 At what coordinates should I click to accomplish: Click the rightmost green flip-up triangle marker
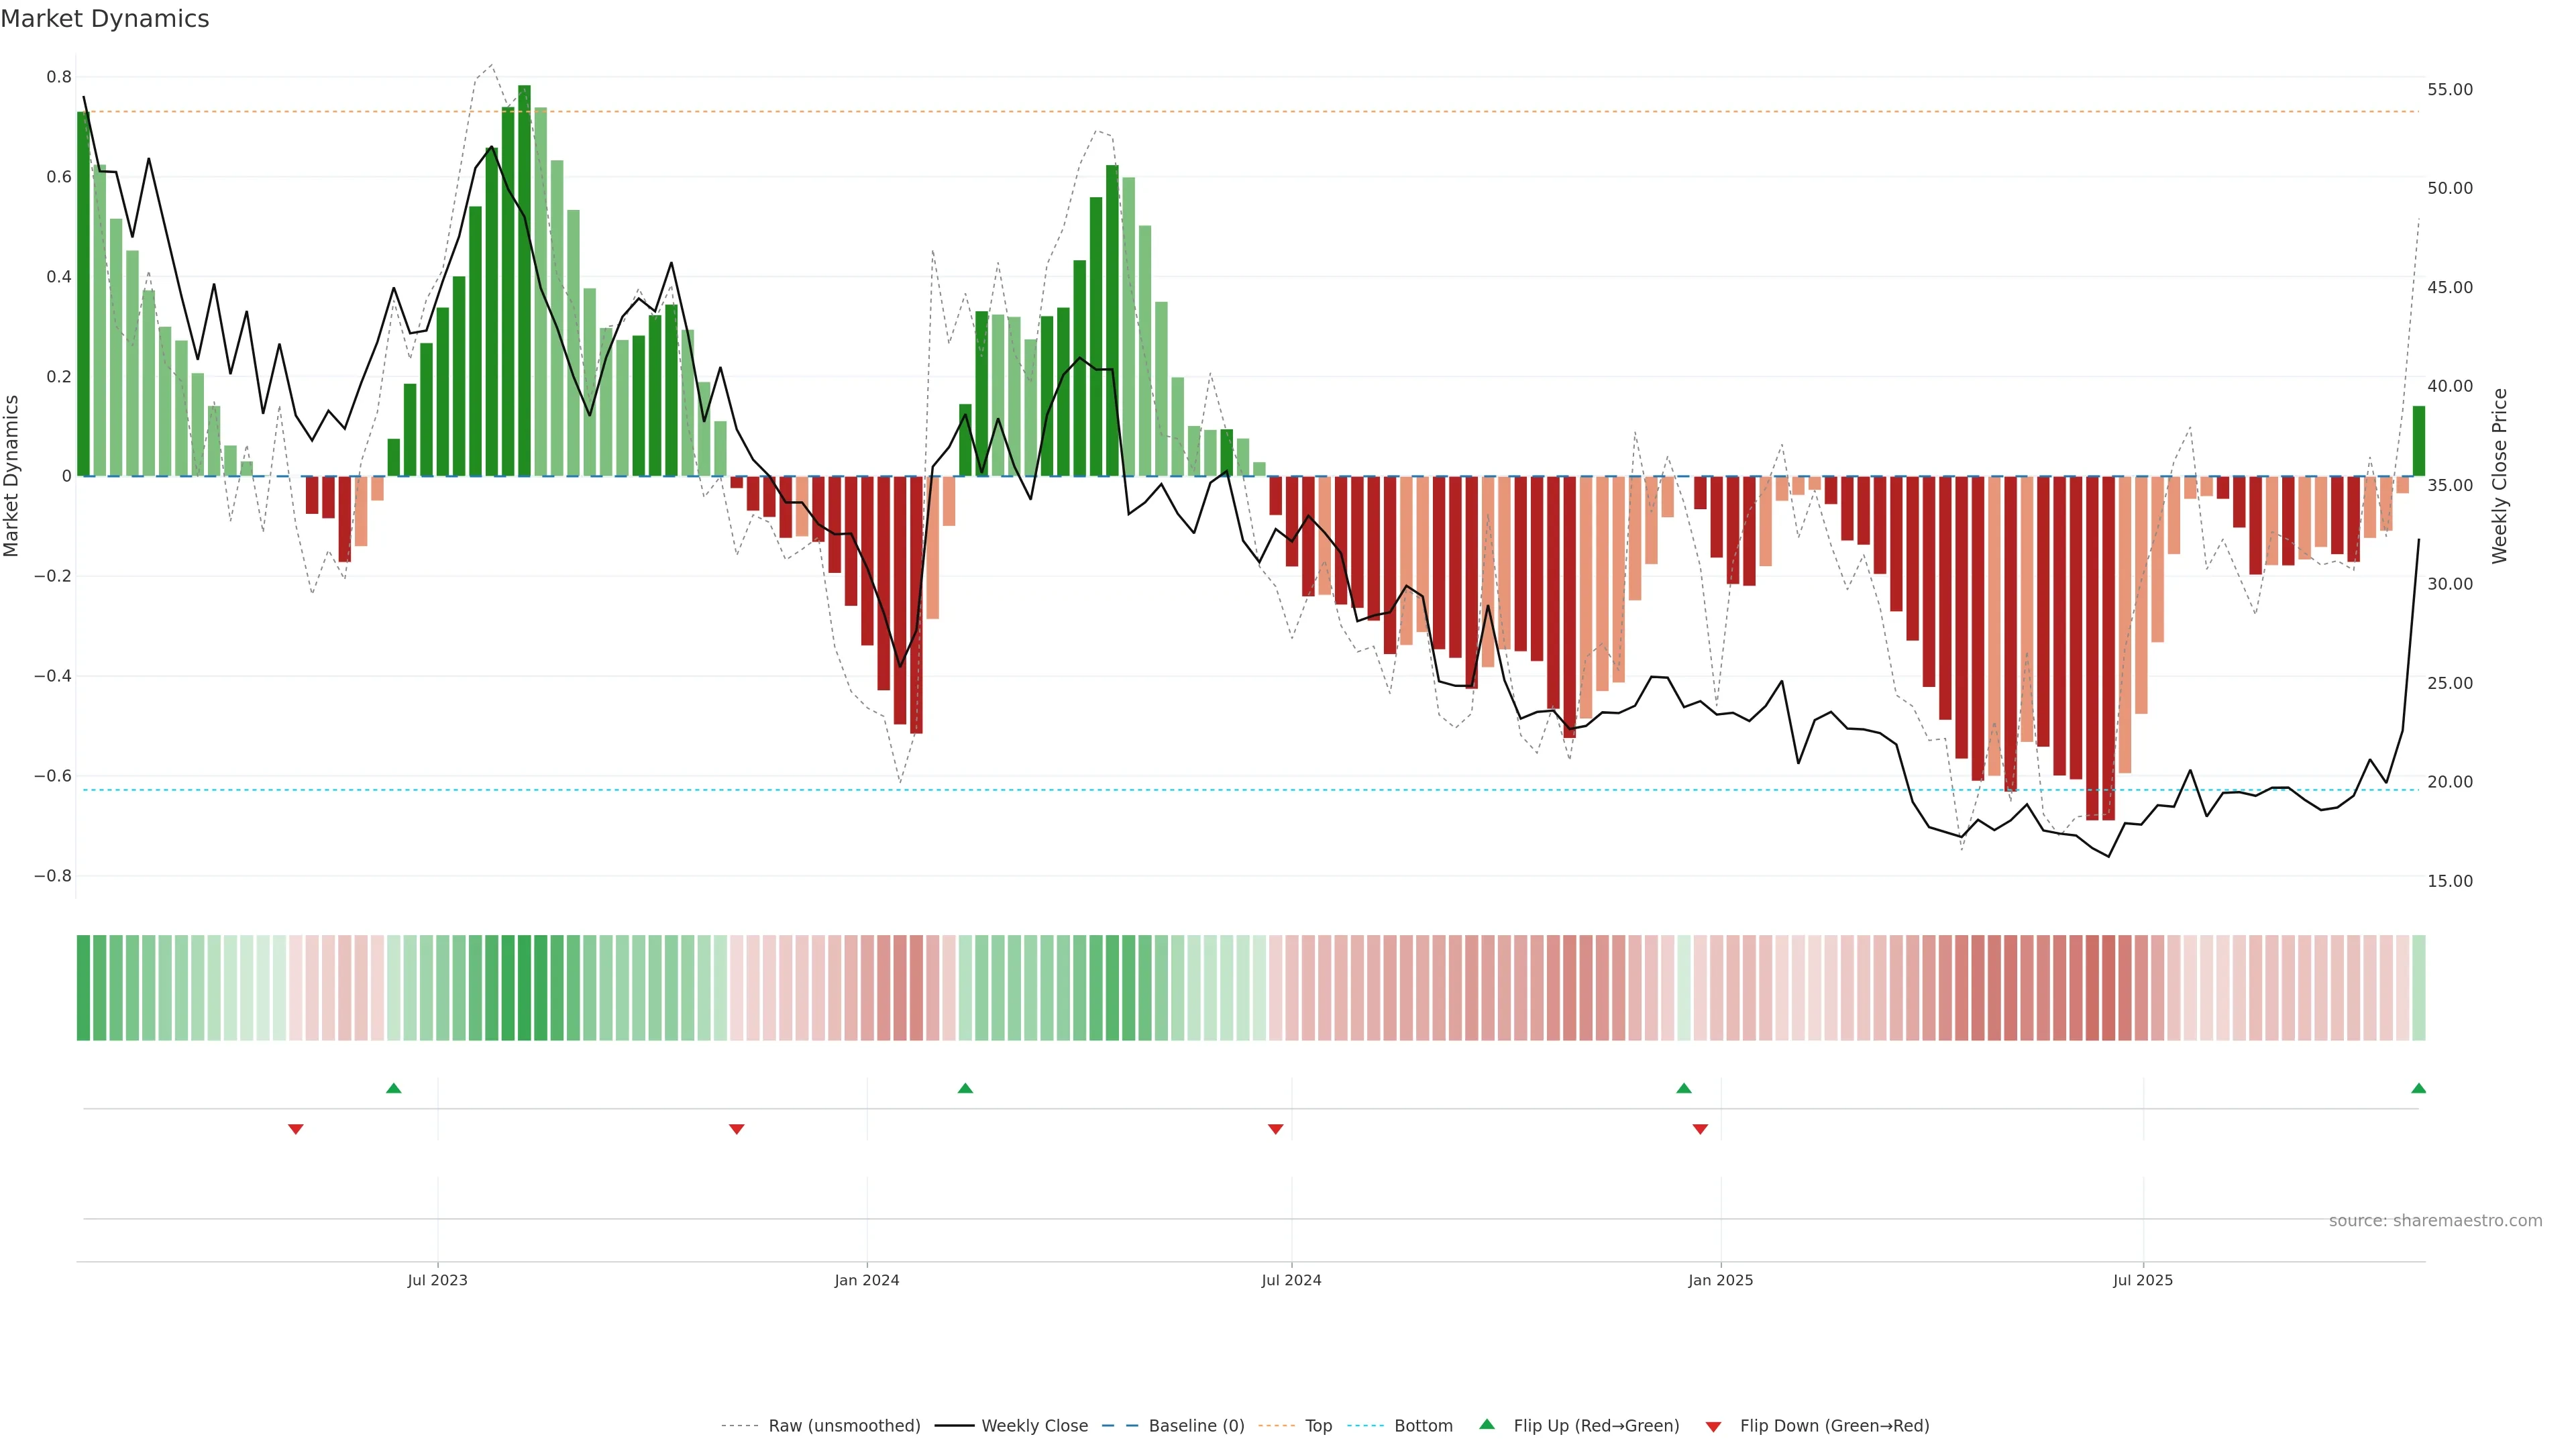point(2418,1088)
